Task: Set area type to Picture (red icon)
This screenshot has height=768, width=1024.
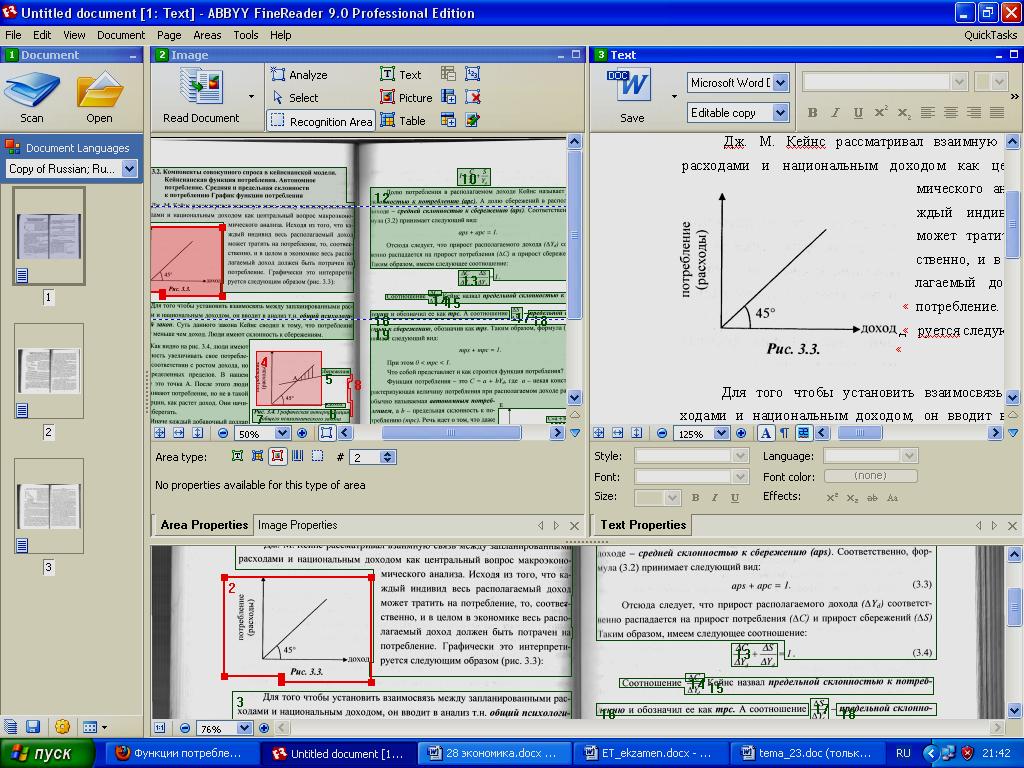Action: pyautogui.click(x=278, y=456)
